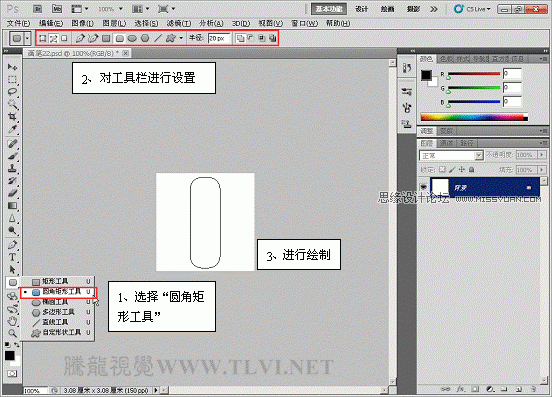Choose the Polygon shape in the options bar
The height and width of the screenshot is (397, 552).
point(145,38)
